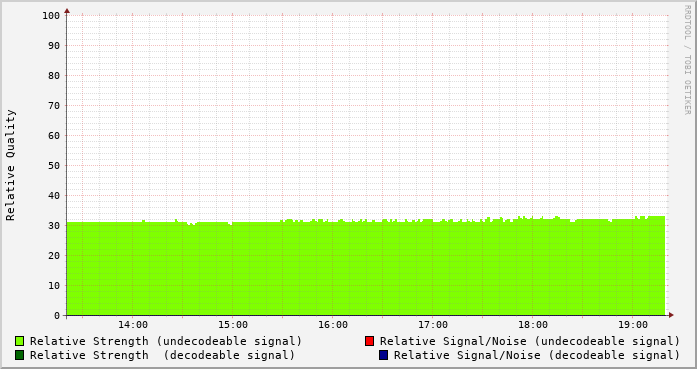This screenshot has width=697, height=369.
Task: Click the RRDTOOL / TOBI OETIKER watermark
Action: [x=687, y=60]
